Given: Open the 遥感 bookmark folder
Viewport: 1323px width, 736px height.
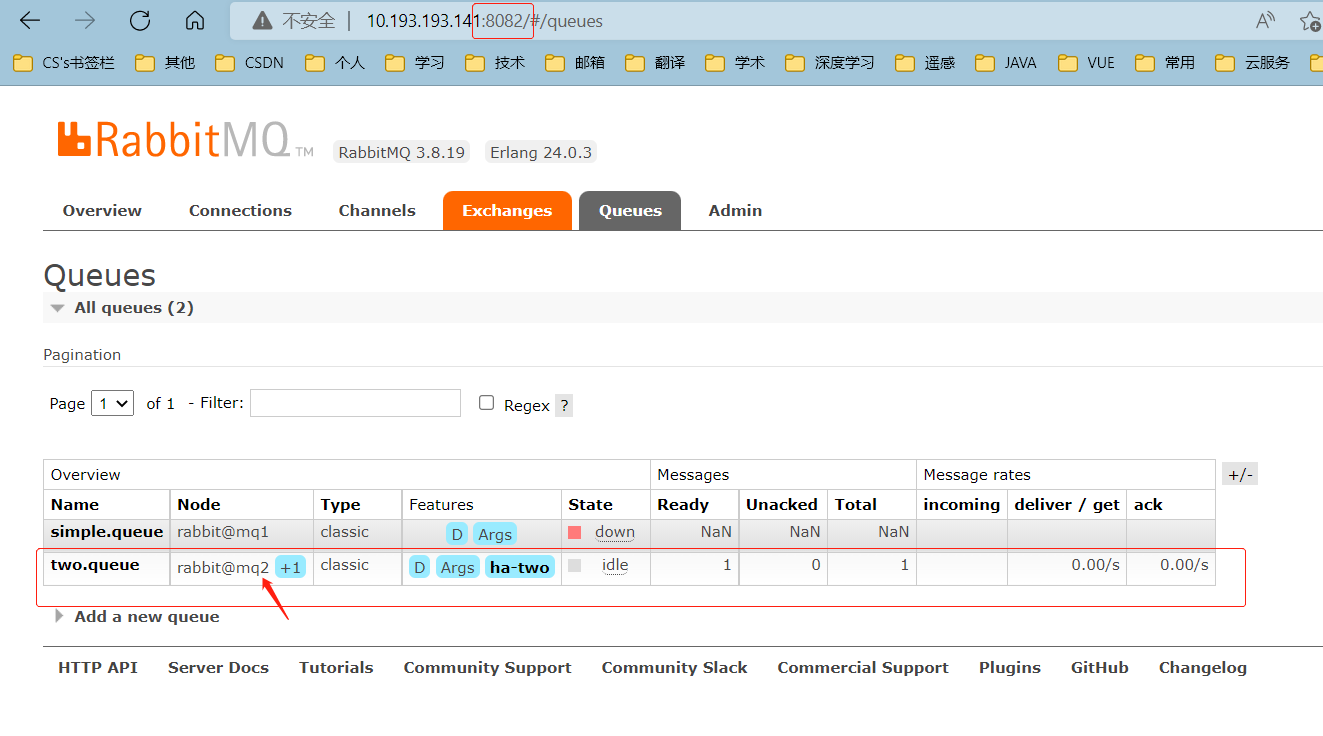Looking at the screenshot, I should point(925,62).
